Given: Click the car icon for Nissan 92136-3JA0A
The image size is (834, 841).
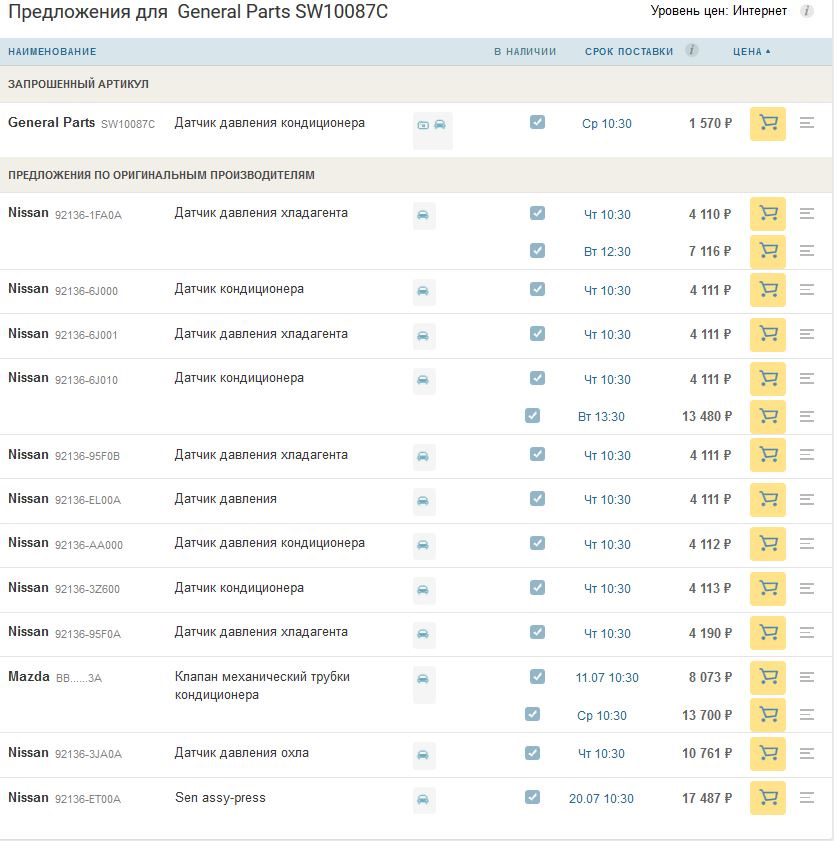Looking at the screenshot, I should click(423, 755).
